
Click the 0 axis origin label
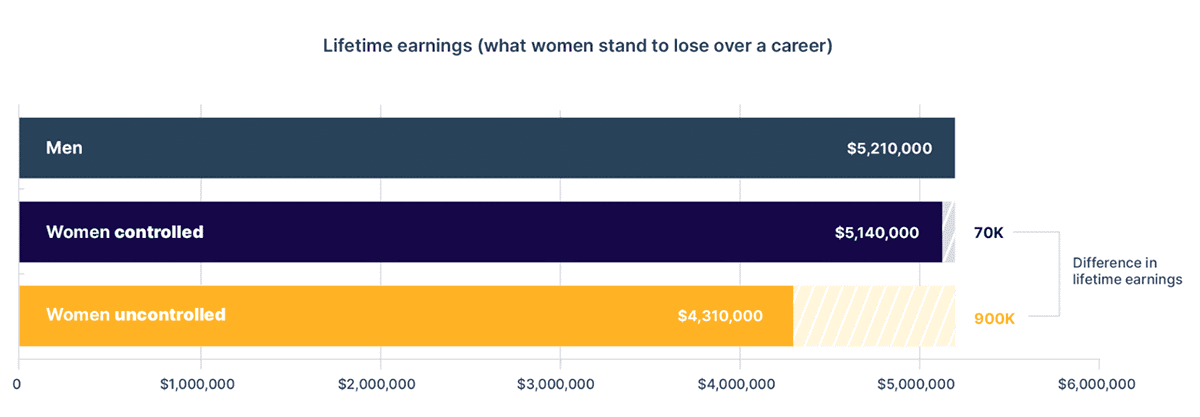click(18, 384)
